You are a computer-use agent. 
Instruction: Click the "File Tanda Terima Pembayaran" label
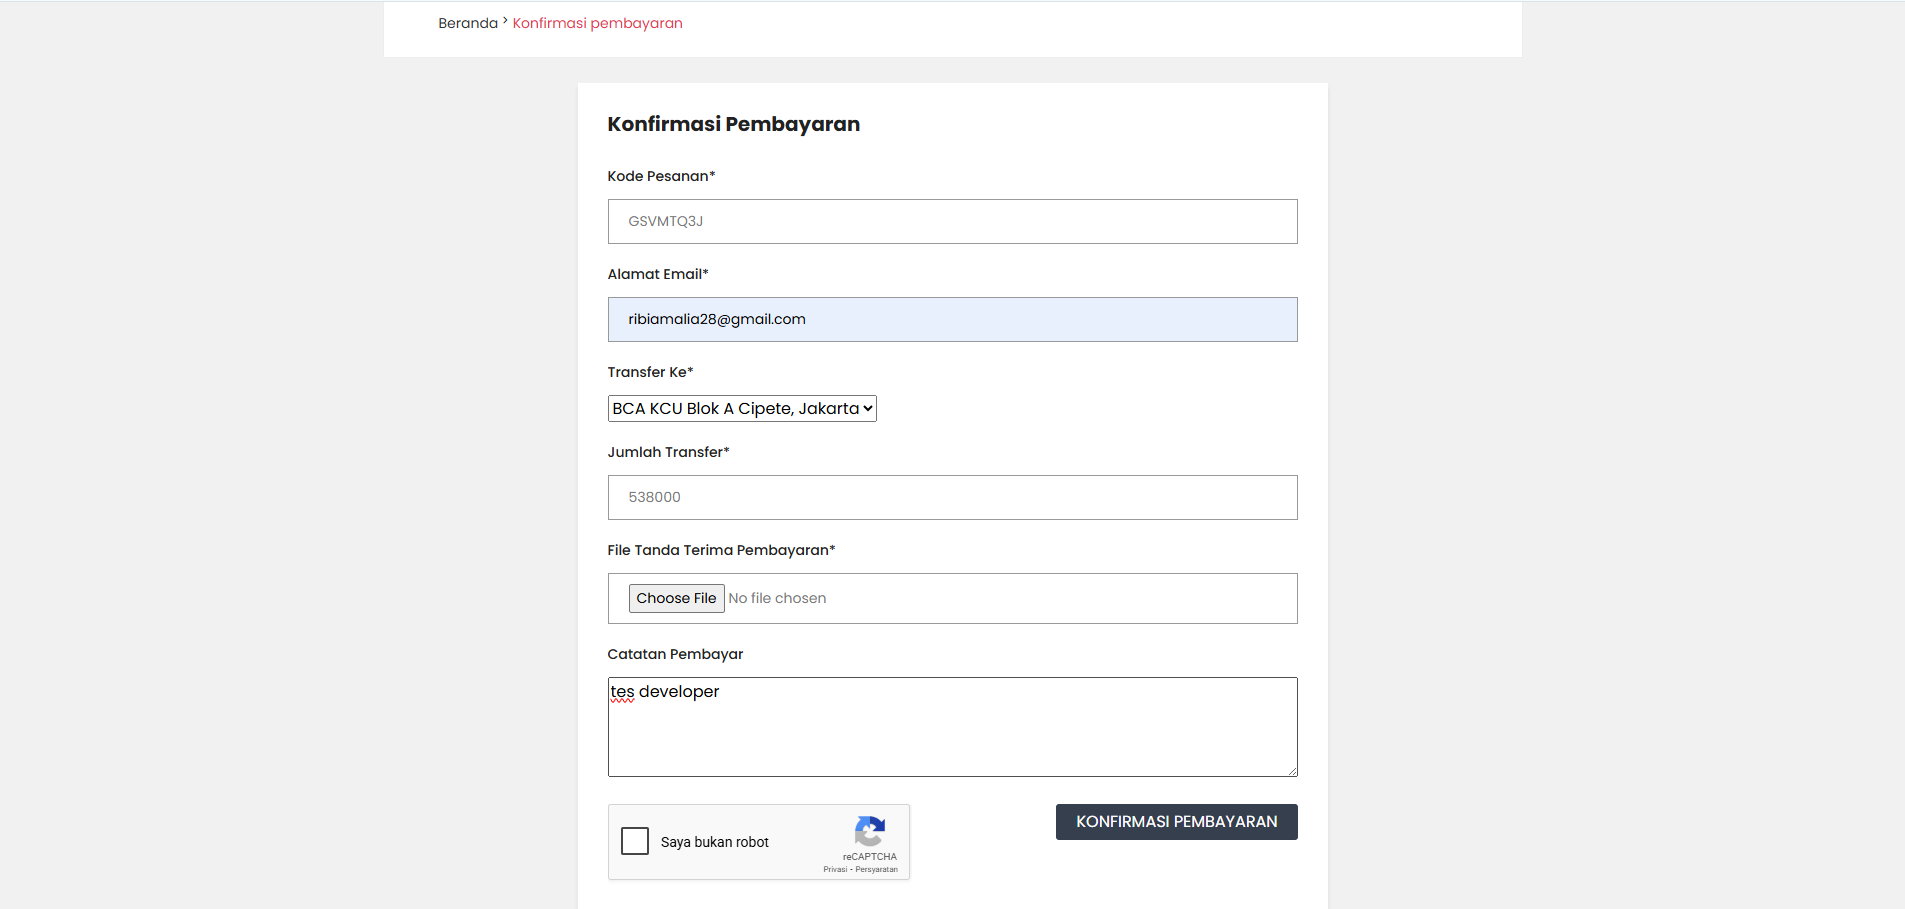pyautogui.click(x=720, y=550)
